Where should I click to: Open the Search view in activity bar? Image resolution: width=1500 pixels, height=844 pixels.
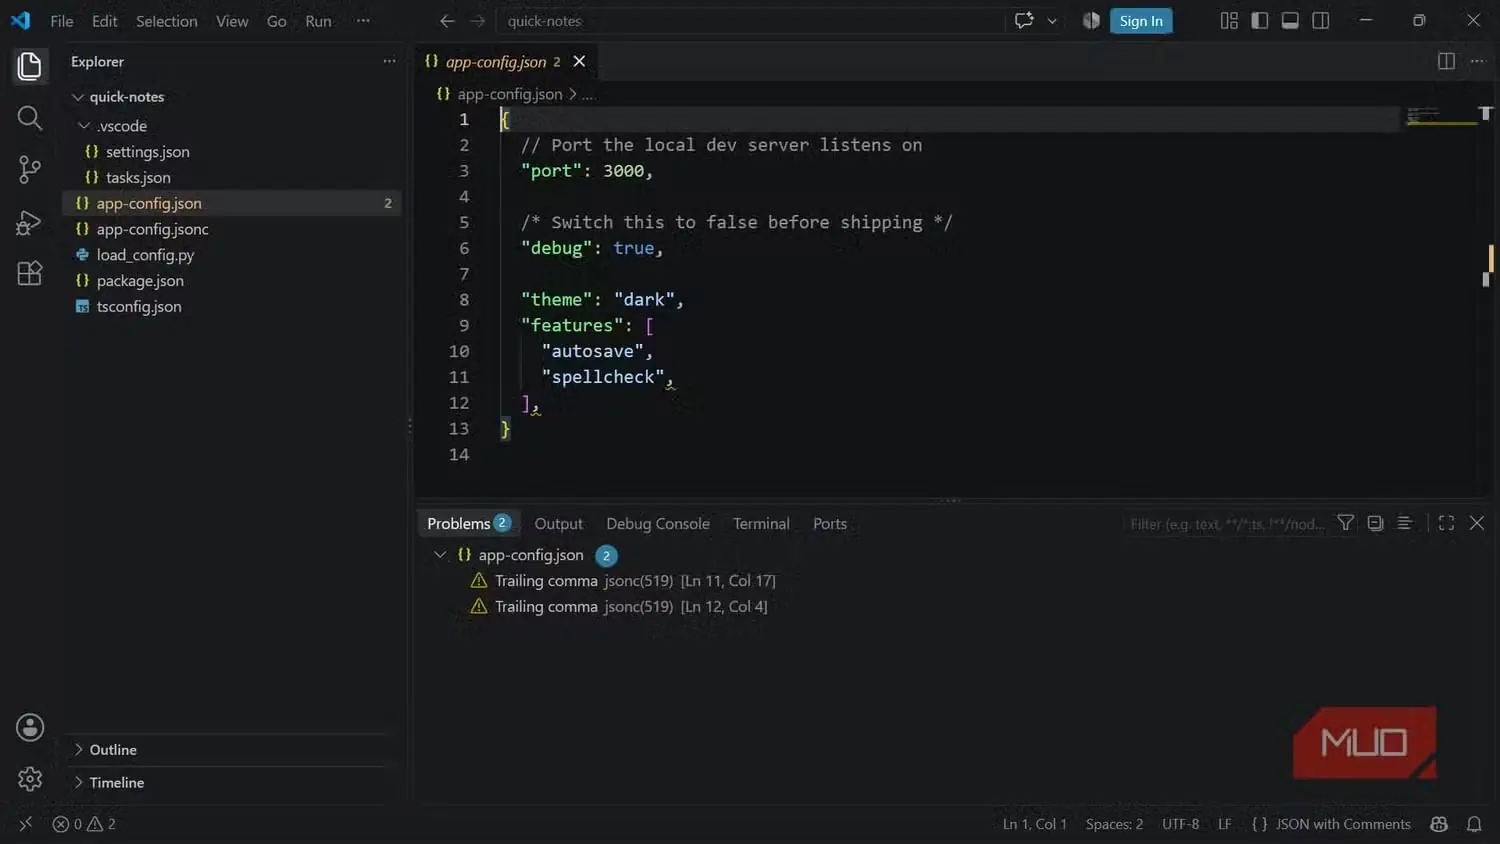coord(30,118)
